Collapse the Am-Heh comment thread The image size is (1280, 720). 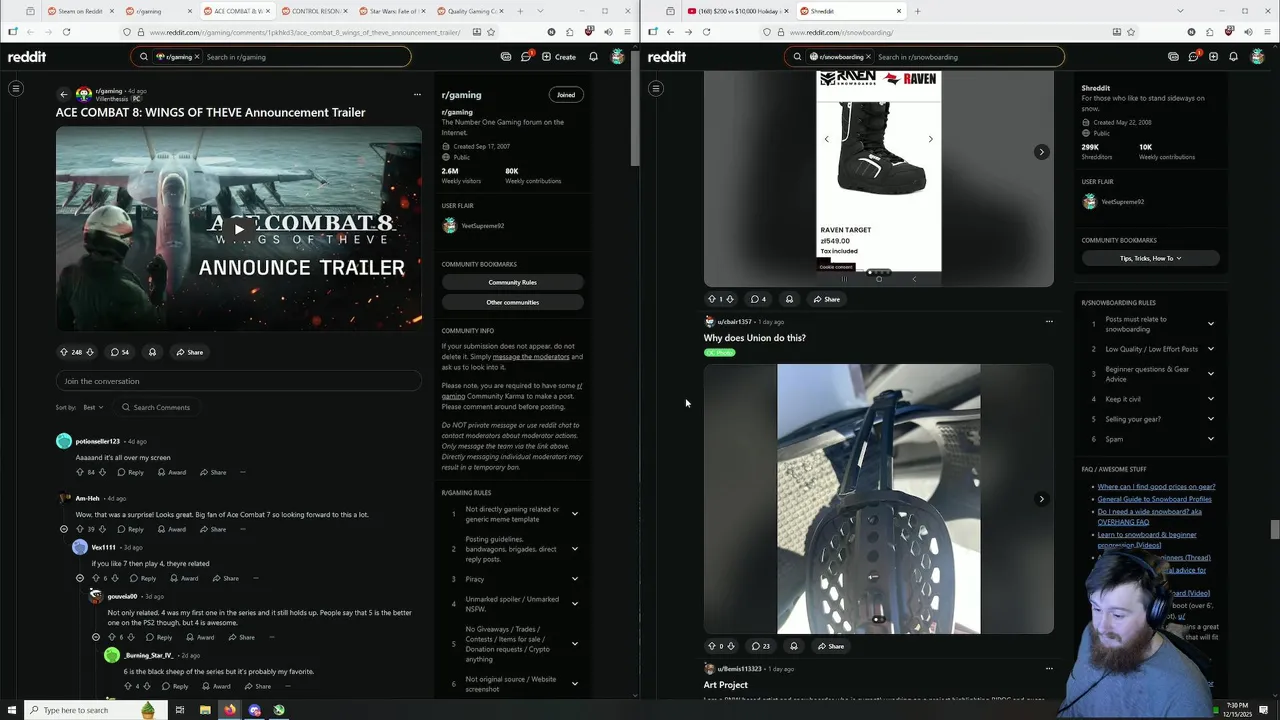pyautogui.click(x=64, y=529)
